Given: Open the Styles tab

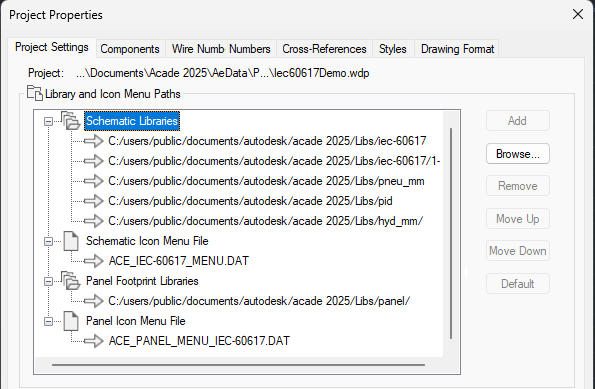Looking at the screenshot, I should pyautogui.click(x=393, y=49).
